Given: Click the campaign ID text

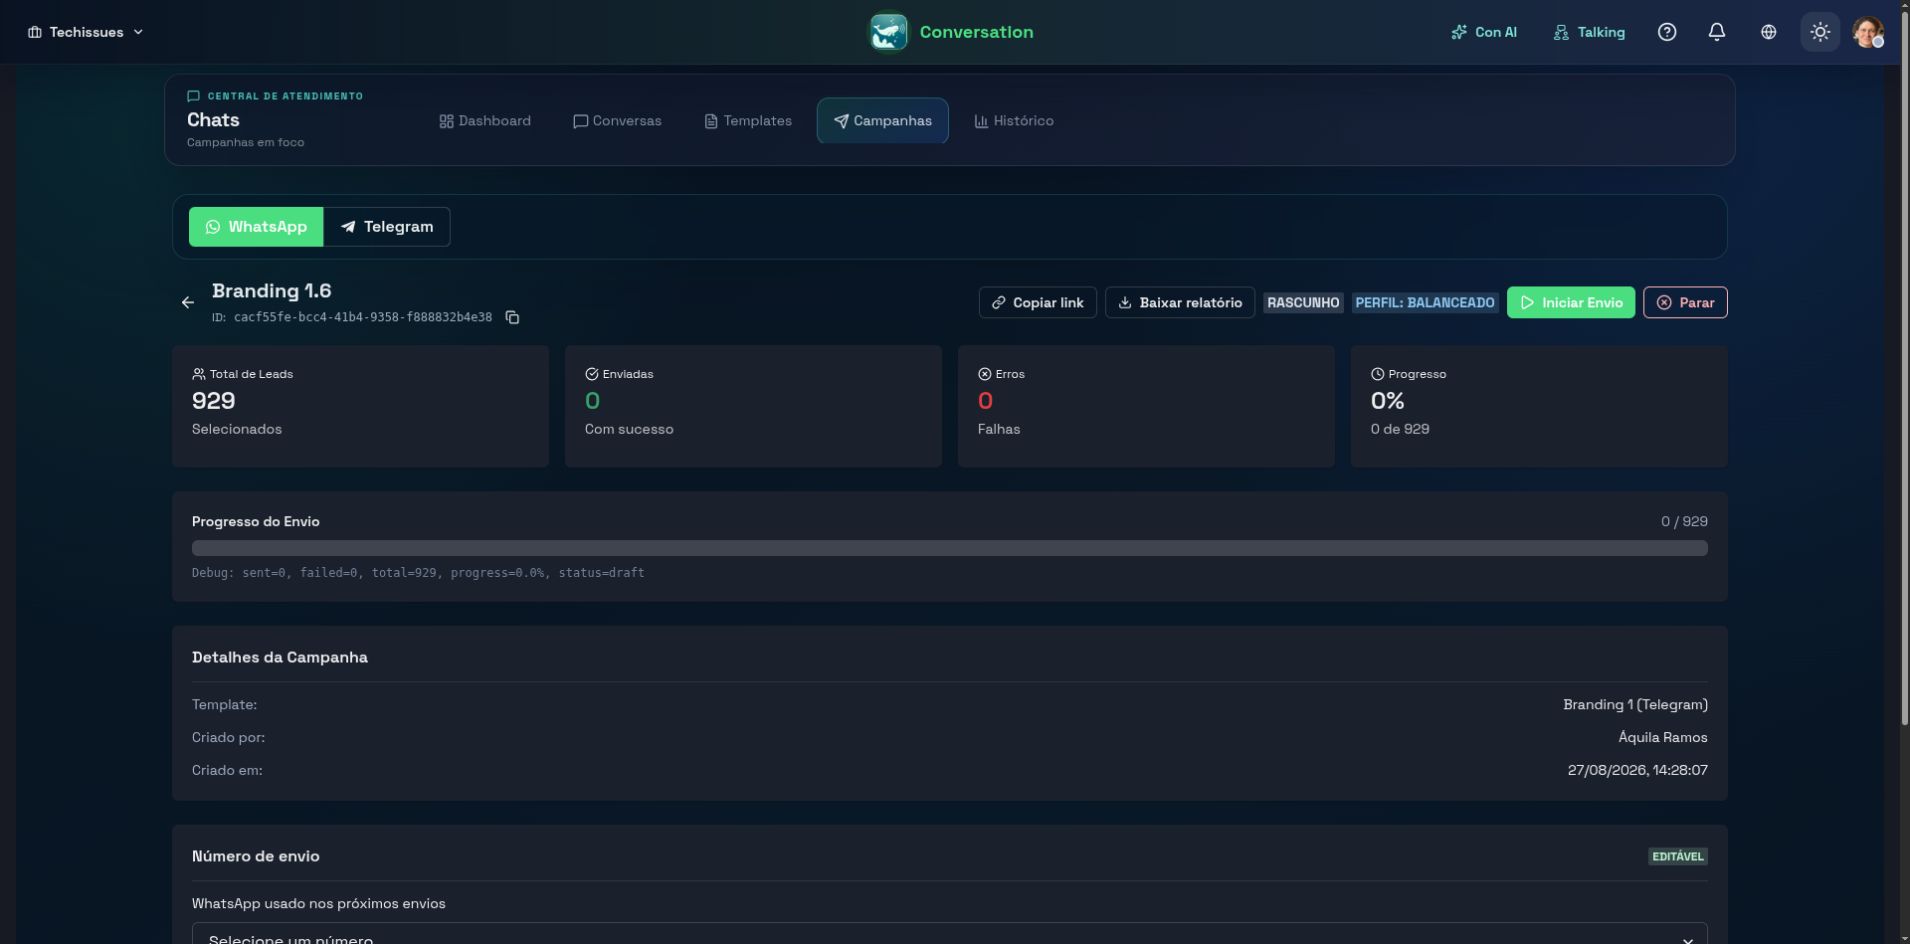Looking at the screenshot, I should click(363, 317).
